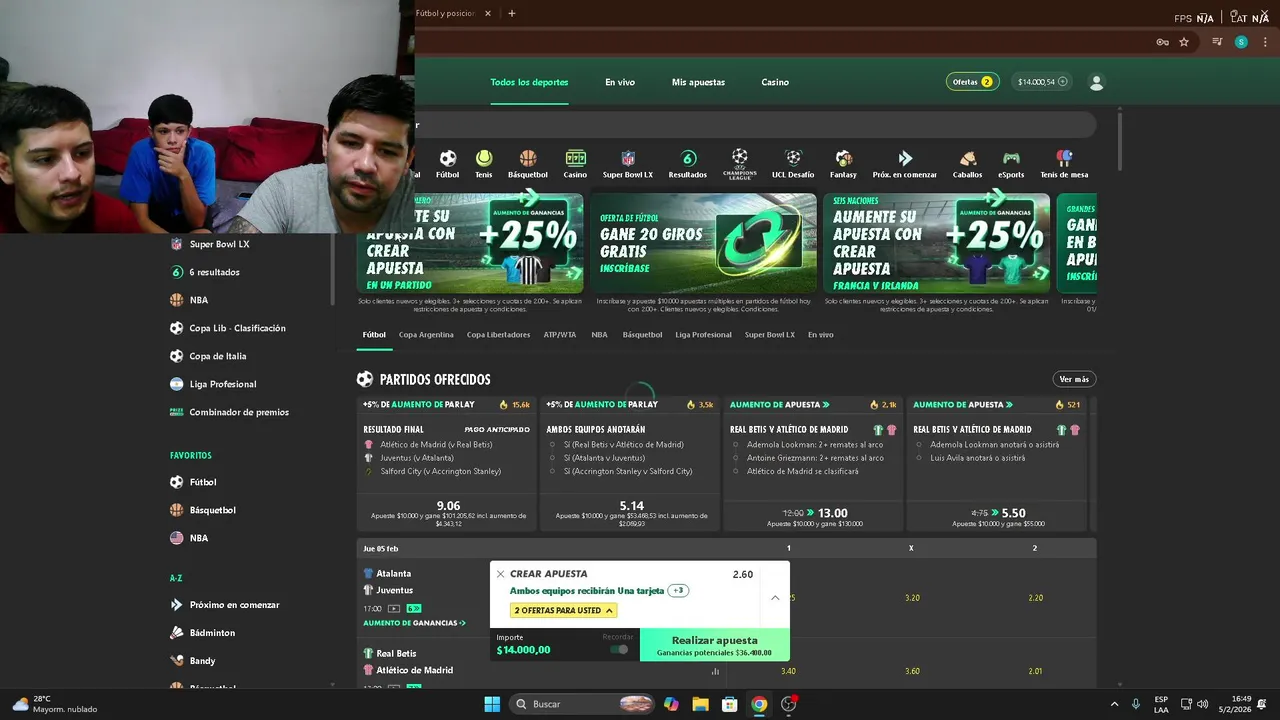Expand the 6 markets badge for Atalanta match
This screenshot has height=720, width=1280.
pos(413,608)
